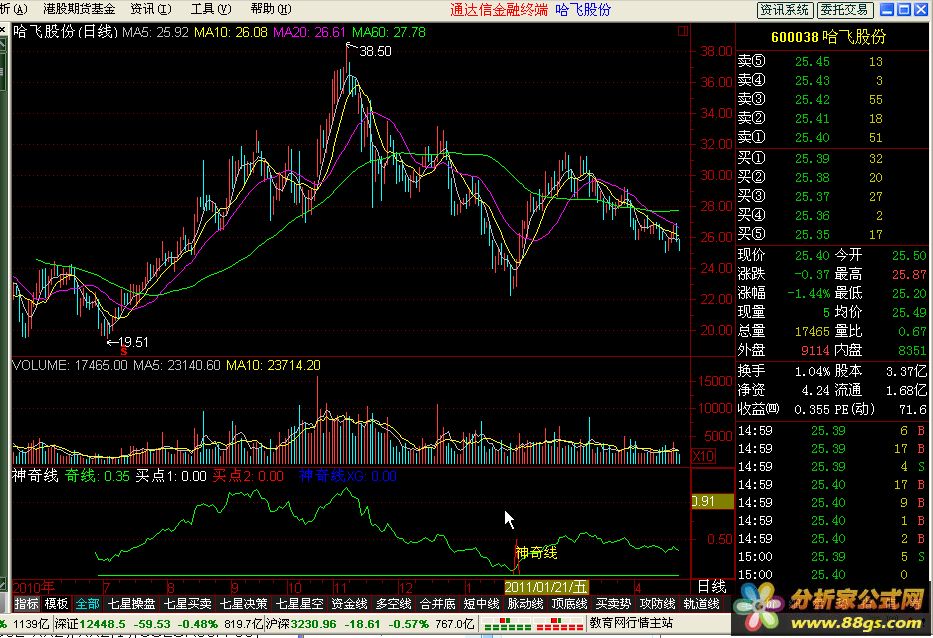Switch to the 买卖势 indicator

613,603
